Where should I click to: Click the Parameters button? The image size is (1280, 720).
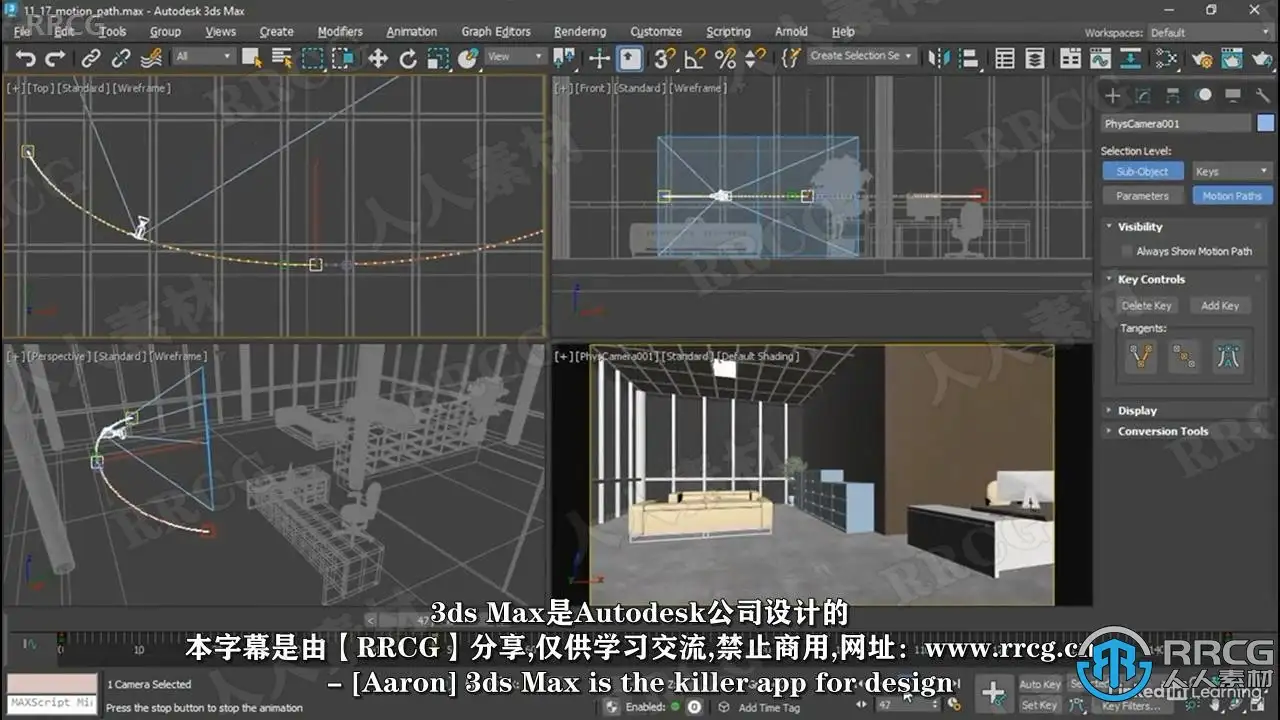tap(1142, 196)
